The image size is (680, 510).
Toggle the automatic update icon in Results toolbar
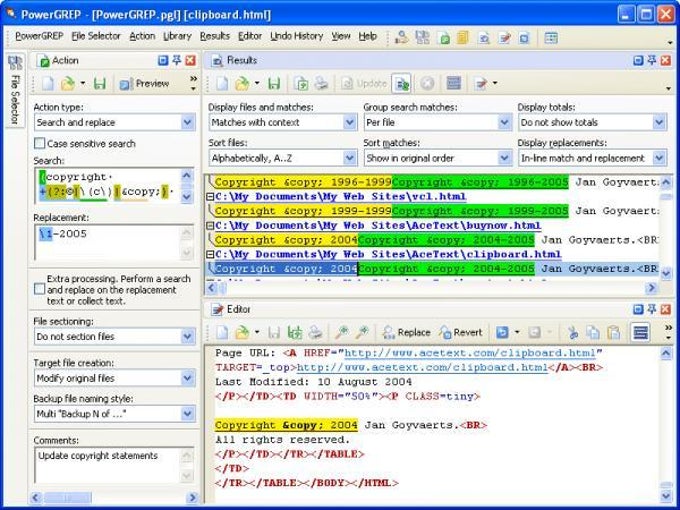(x=401, y=83)
